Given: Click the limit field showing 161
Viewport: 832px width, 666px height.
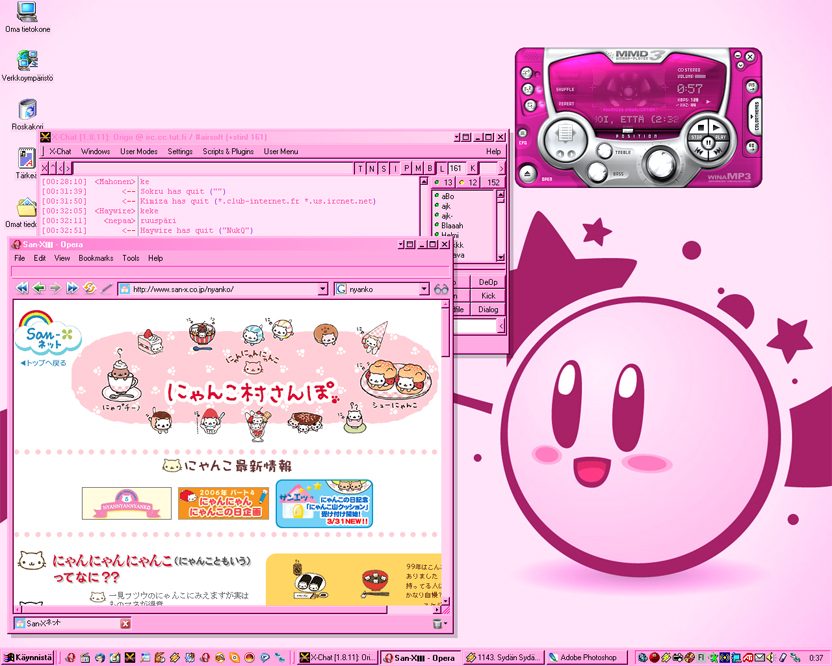Looking at the screenshot, I should pos(456,168).
